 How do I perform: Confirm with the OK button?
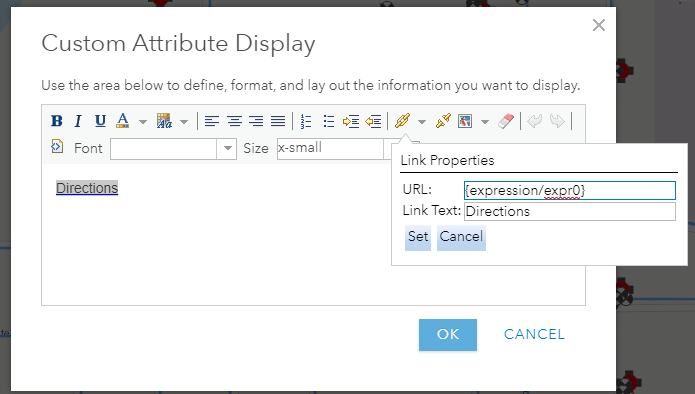pyautogui.click(x=448, y=335)
